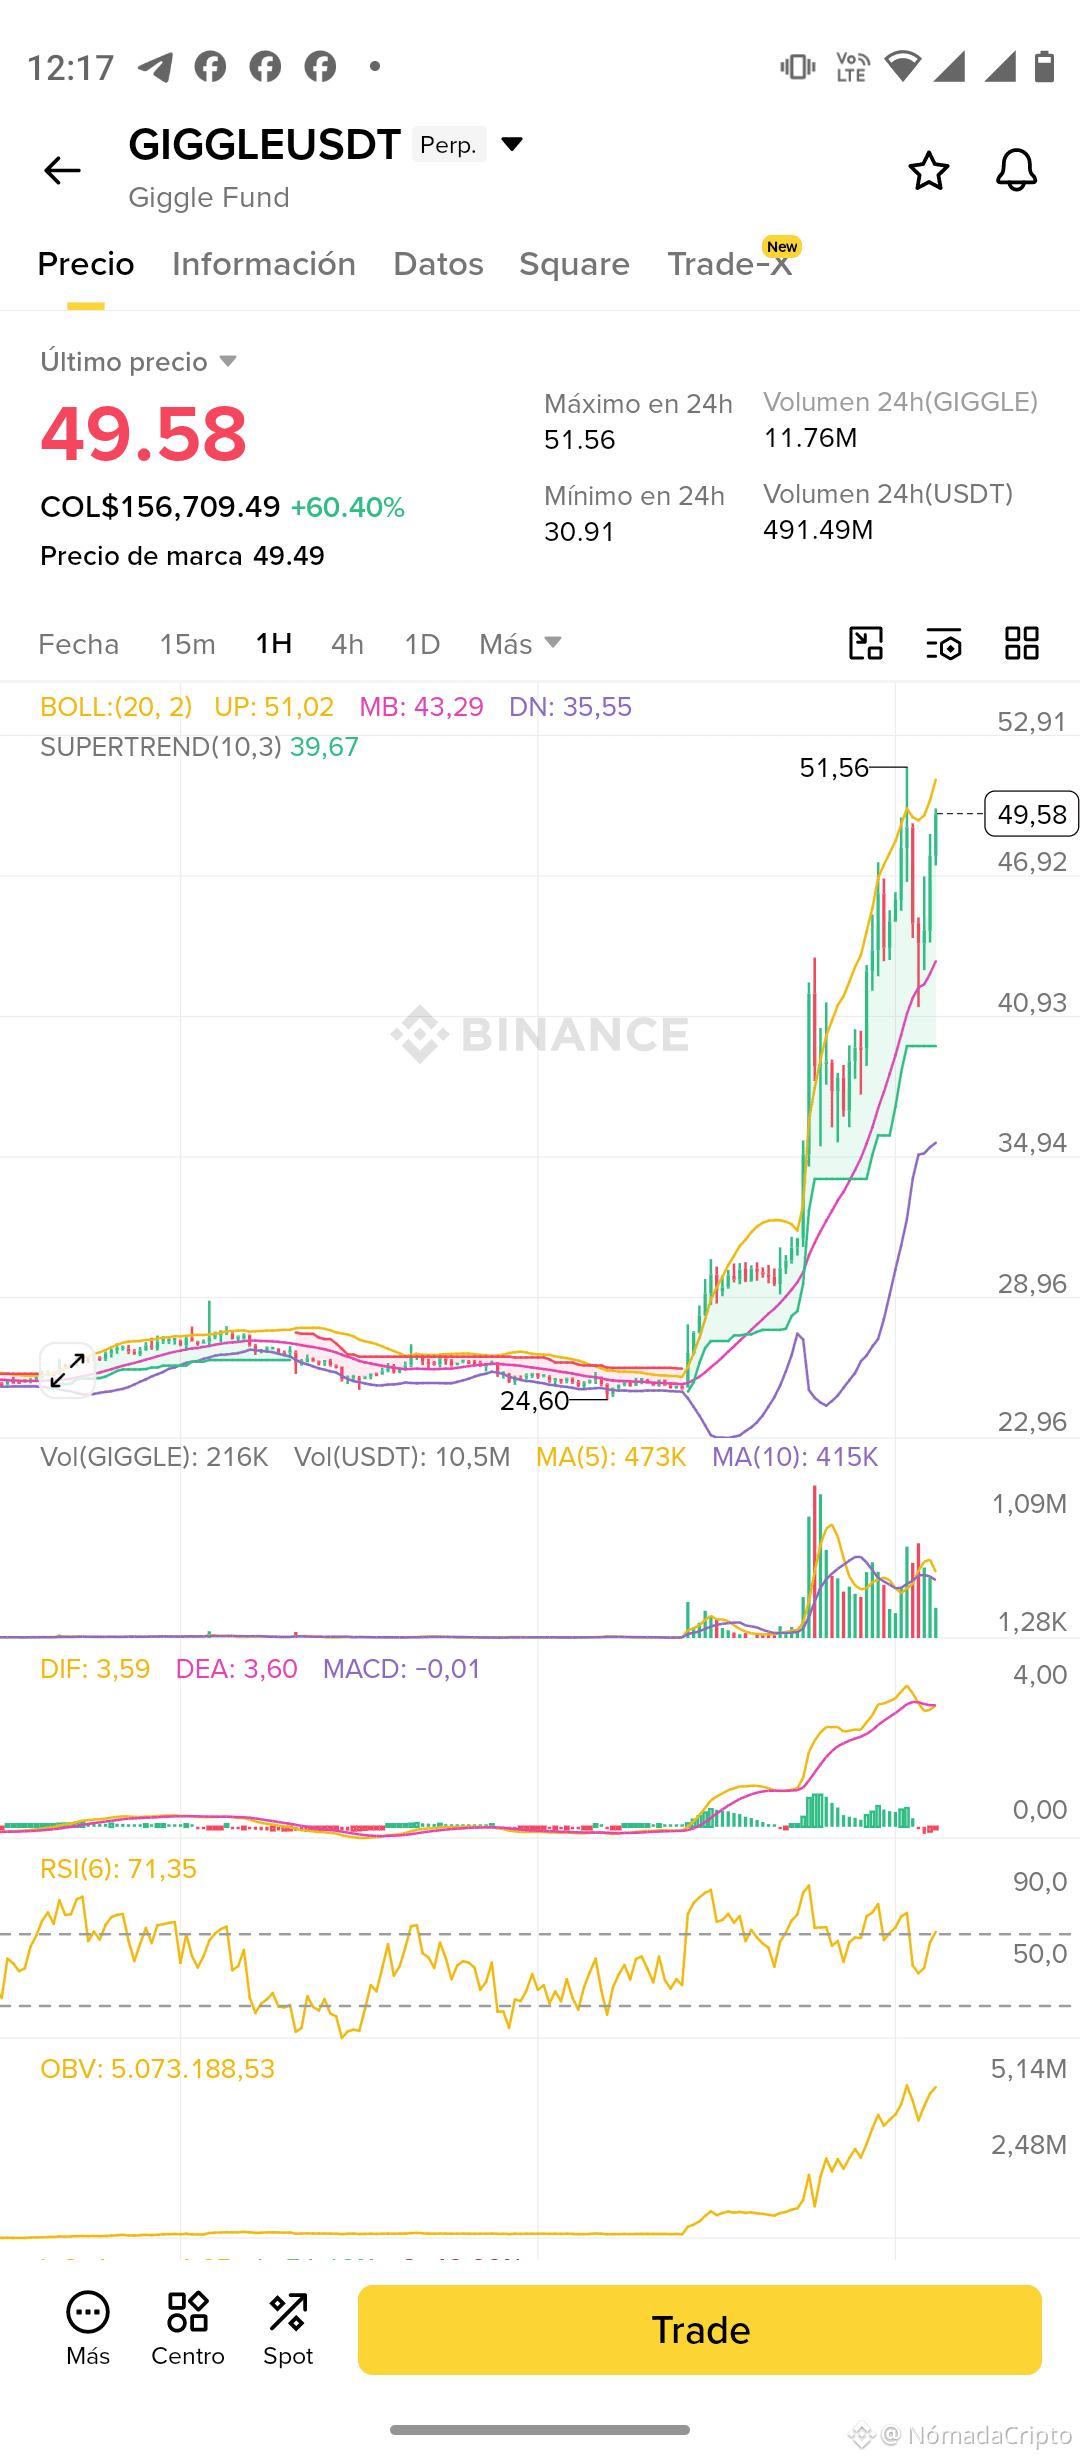This screenshot has height=2460, width=1080.
Task: Tap the MA(10): 415K volume label
Action: pyautogui.click(x=795, y=1457)
